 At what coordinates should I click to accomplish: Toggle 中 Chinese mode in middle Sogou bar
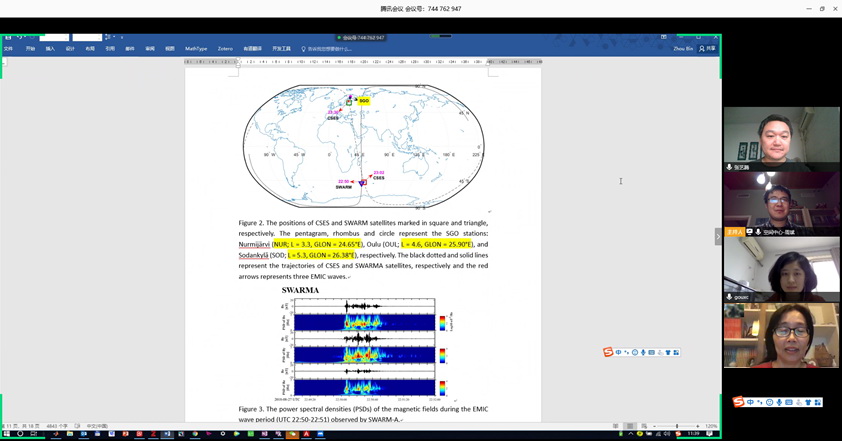pos(619,352)
